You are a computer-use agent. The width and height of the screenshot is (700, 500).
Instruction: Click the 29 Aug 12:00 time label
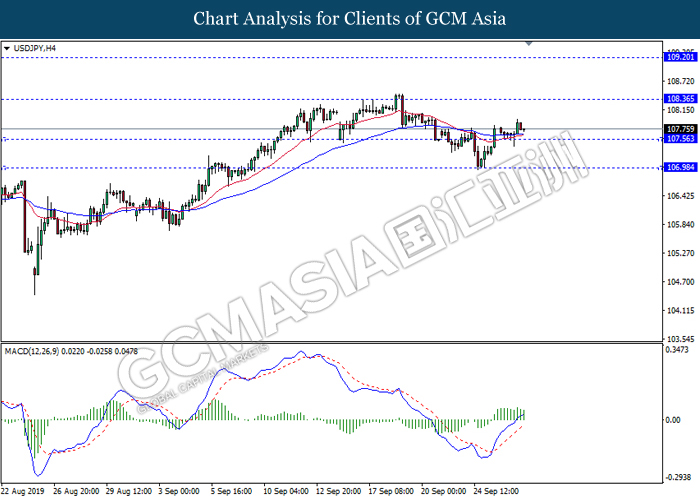pyautogui.click(x=129, y=492)
